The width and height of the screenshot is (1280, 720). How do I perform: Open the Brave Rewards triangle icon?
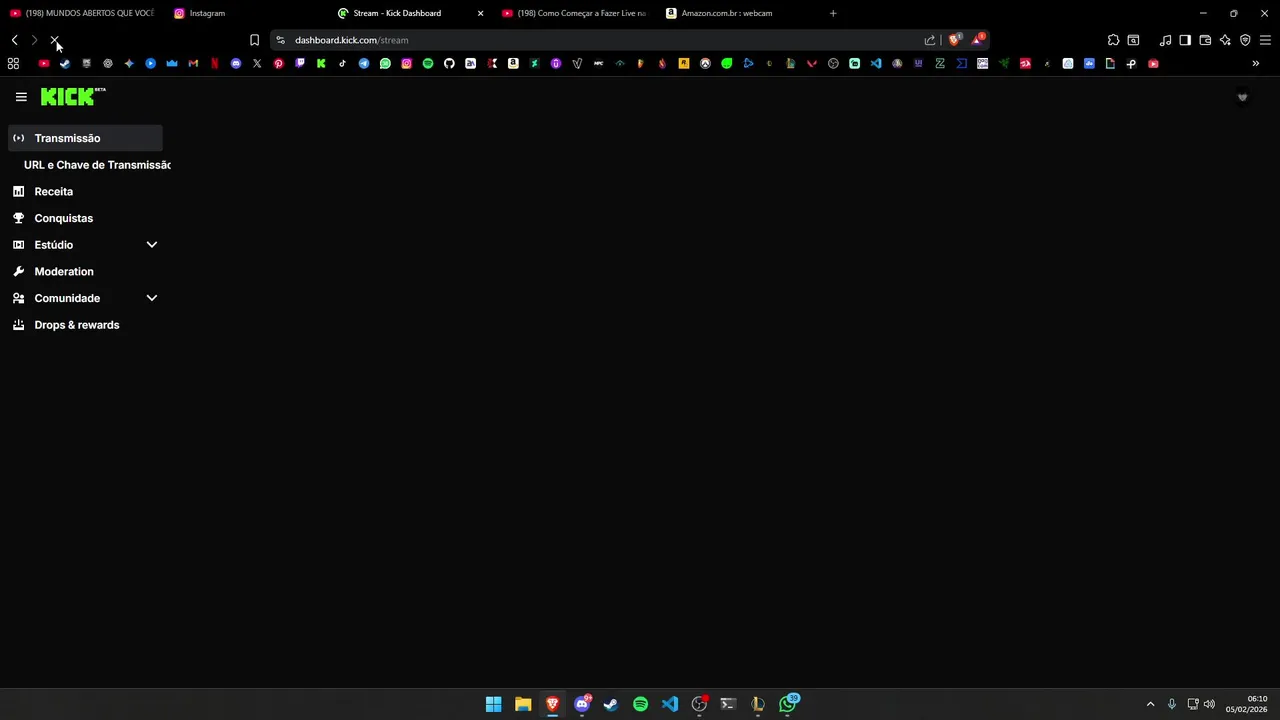tap(978, 40)
